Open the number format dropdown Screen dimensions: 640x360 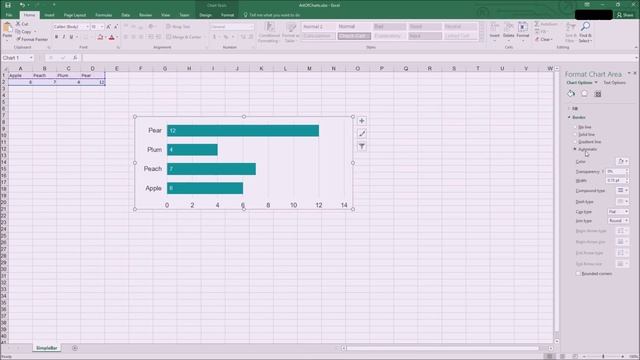click(251, 27)
